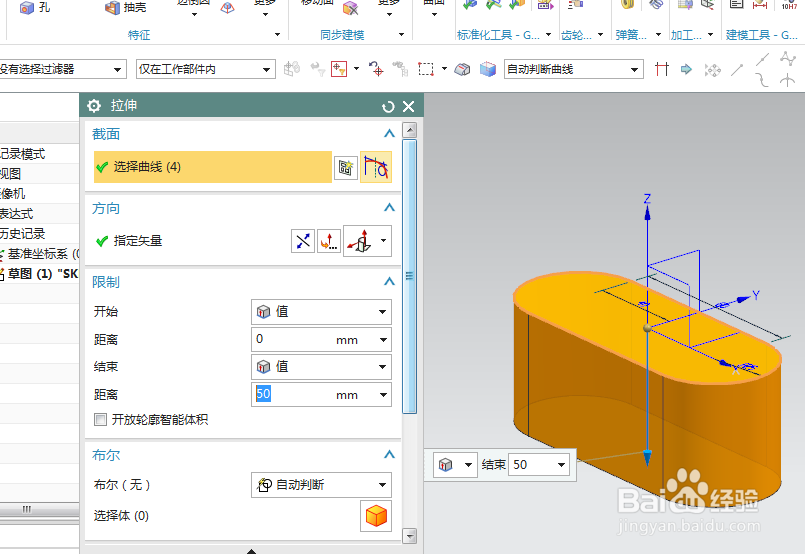805x554 pixels.
Task: Click the reverse direction icon
Action: 303,241
